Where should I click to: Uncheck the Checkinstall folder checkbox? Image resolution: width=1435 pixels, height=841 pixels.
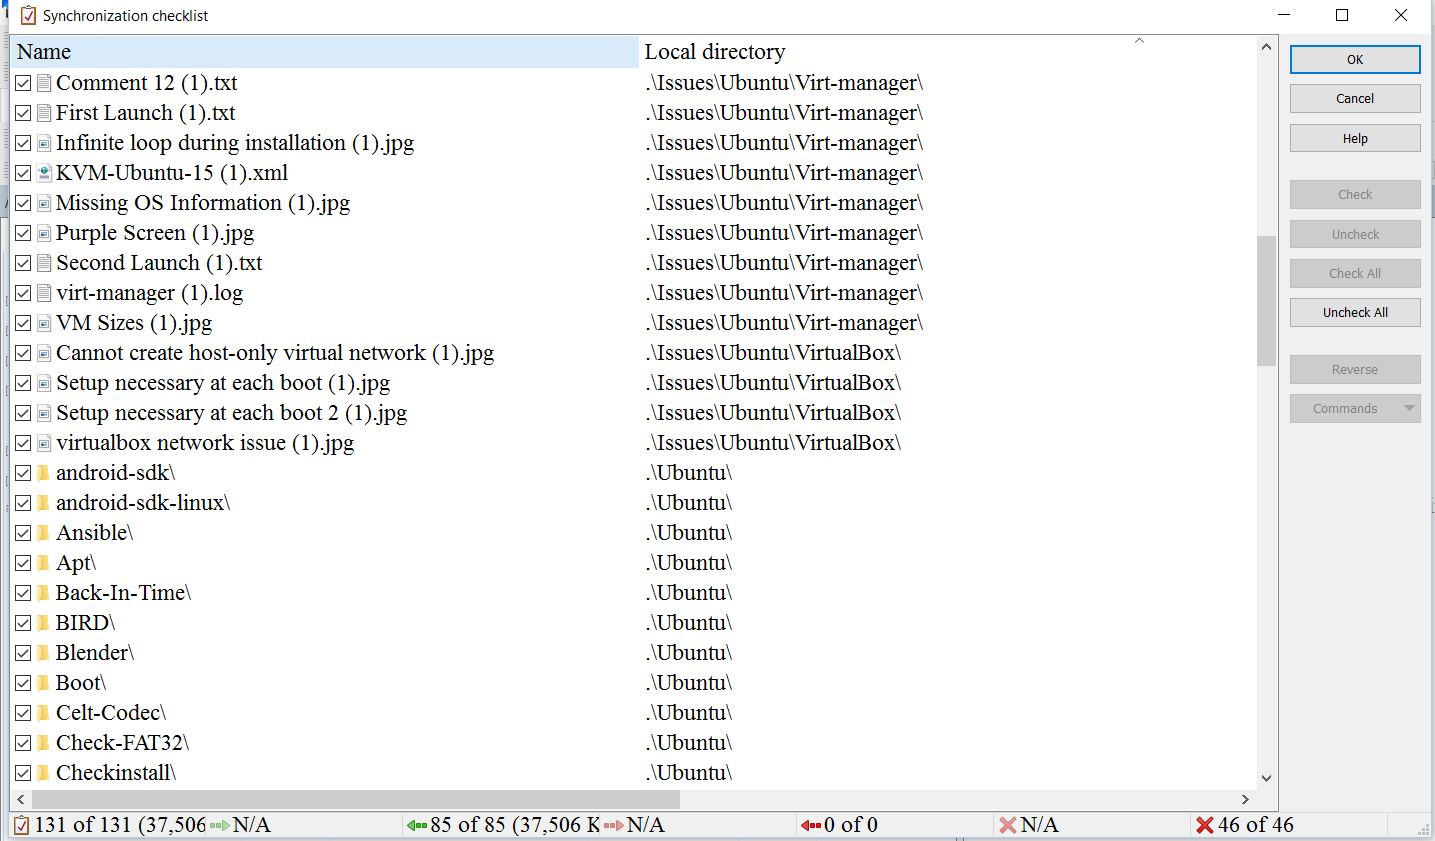pyautogui.click(x=24, y=773)
